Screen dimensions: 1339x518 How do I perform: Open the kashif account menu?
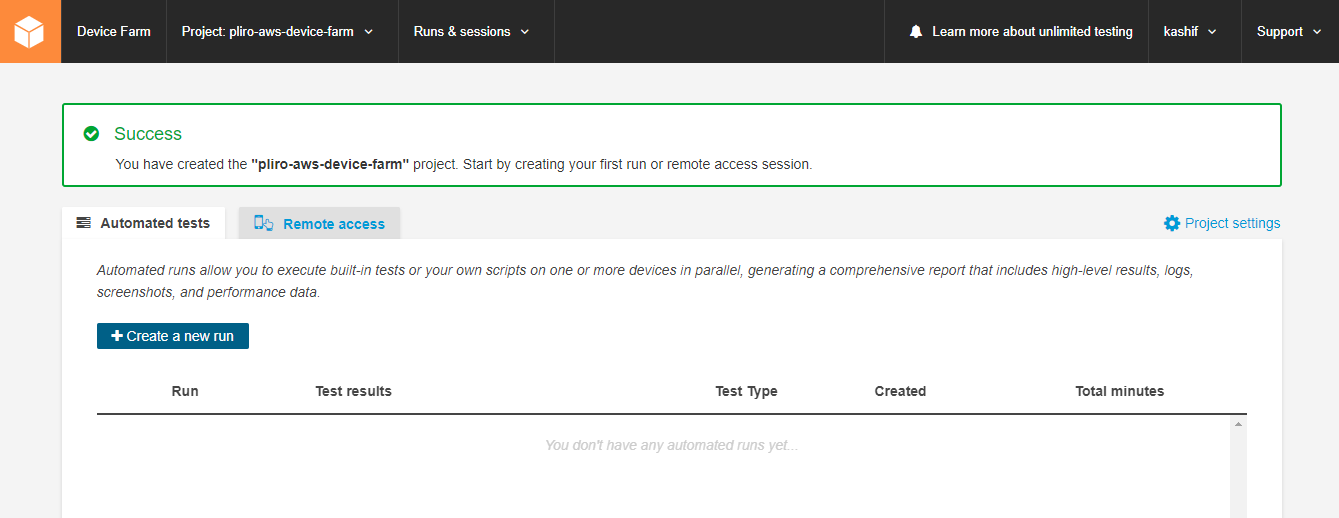coord(1190,32)
